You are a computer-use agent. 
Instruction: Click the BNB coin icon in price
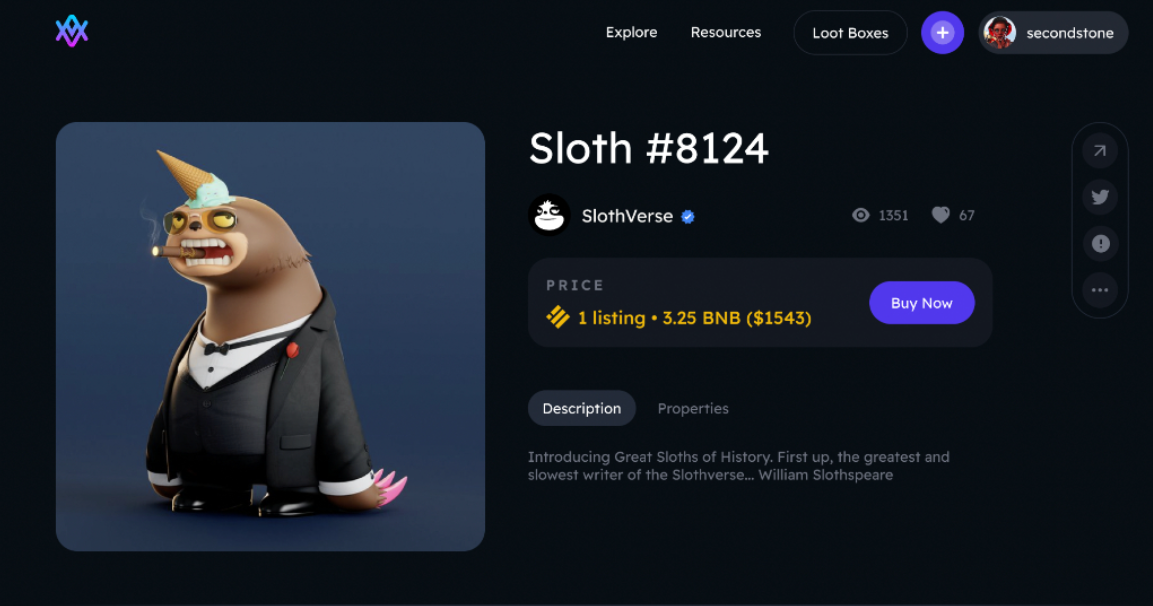point(557,317)
